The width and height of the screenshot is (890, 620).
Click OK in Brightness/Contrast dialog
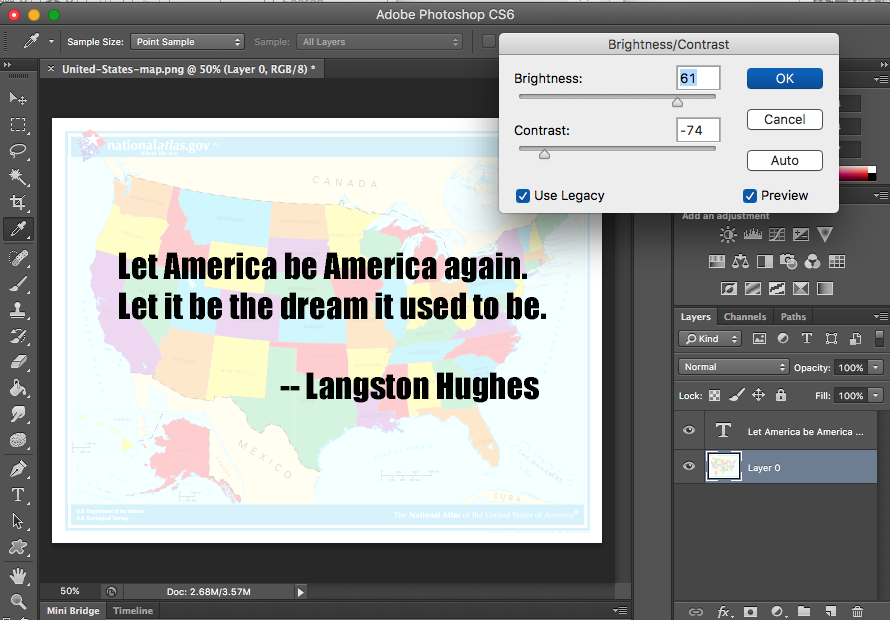[x=784, y=78]
